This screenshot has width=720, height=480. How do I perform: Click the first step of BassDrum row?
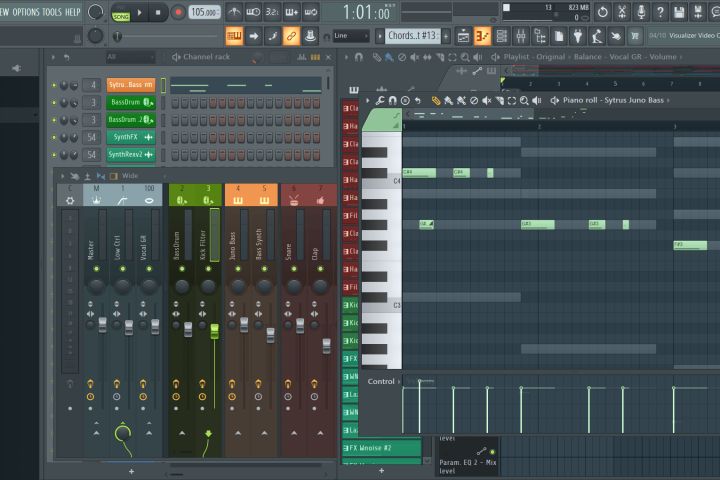(175, 103)
